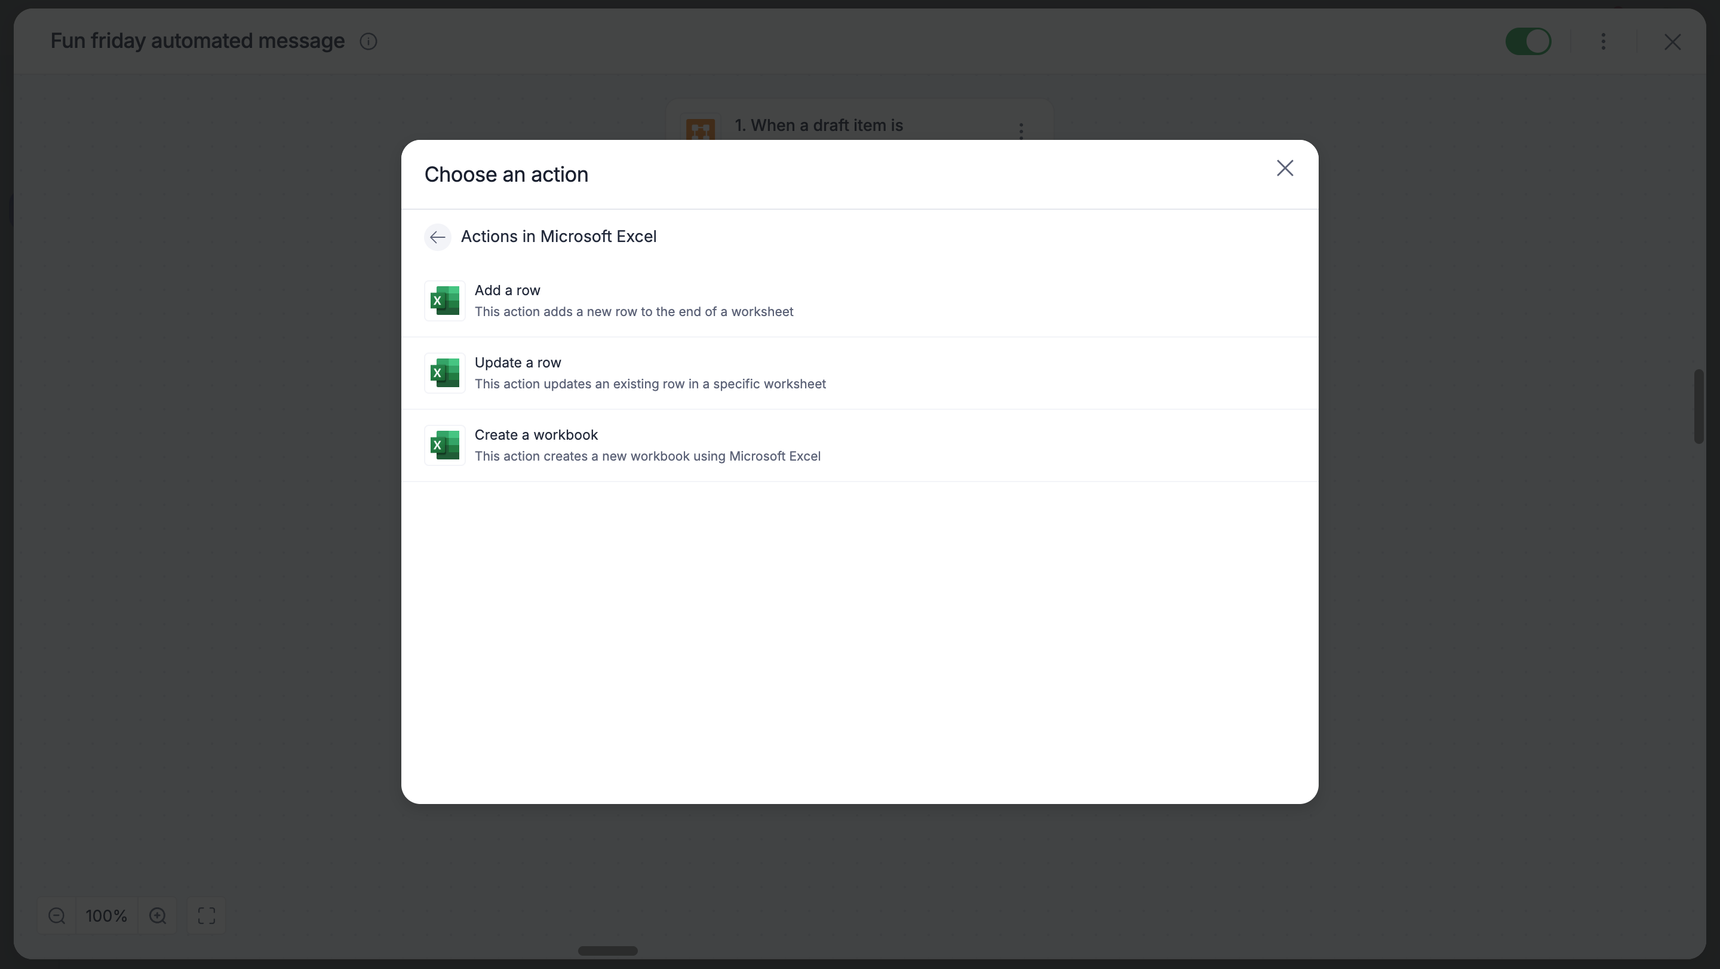Click the Excel icon beside Create a workbook
The height and width of the screenshot is (969, 1720).
(x=444, y=445)
